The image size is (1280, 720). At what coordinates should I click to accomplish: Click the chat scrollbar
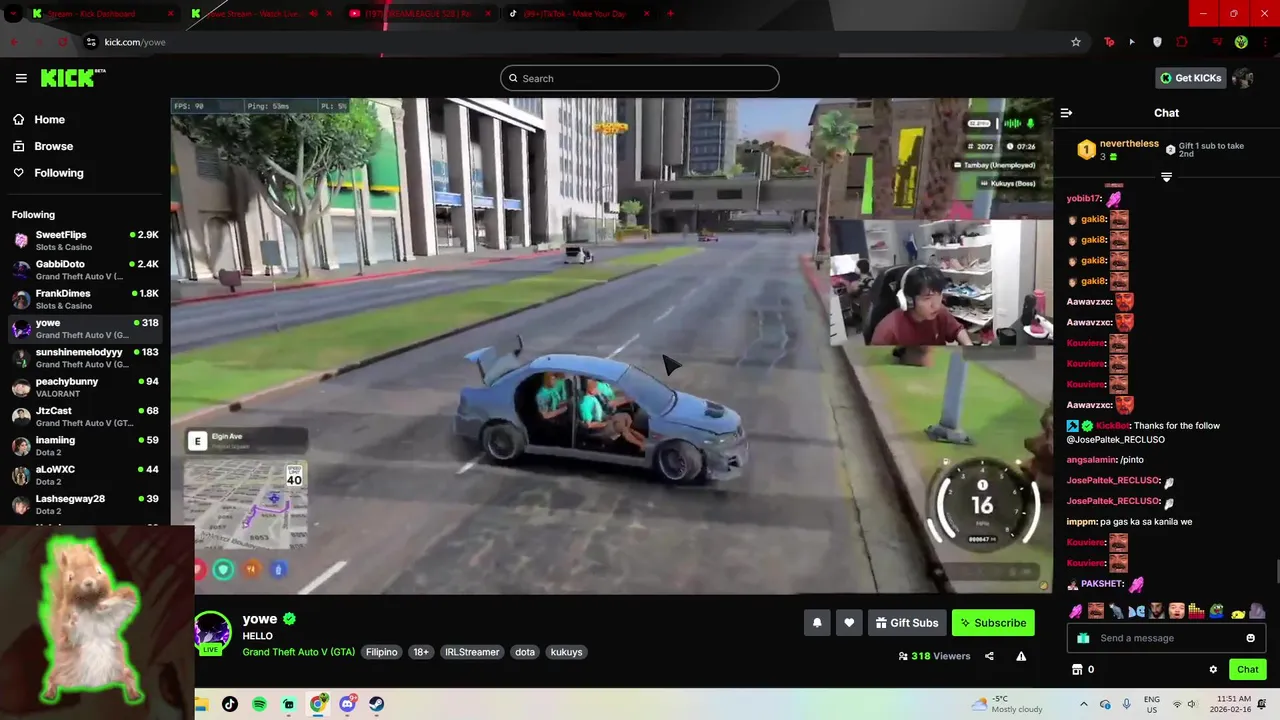1276,573
